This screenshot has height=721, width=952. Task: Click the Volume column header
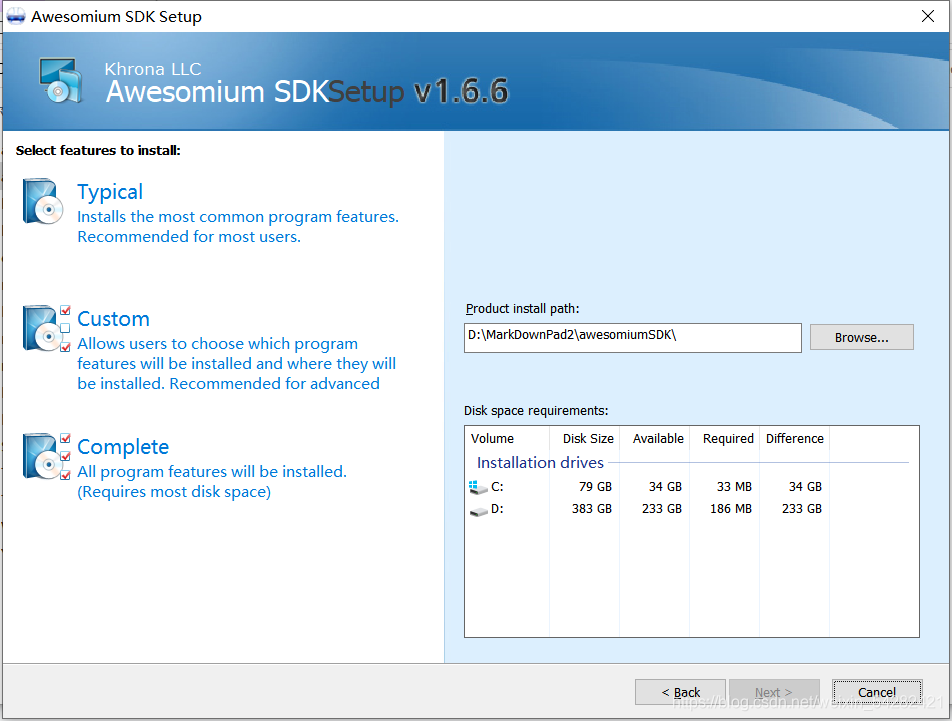(507, 438)
